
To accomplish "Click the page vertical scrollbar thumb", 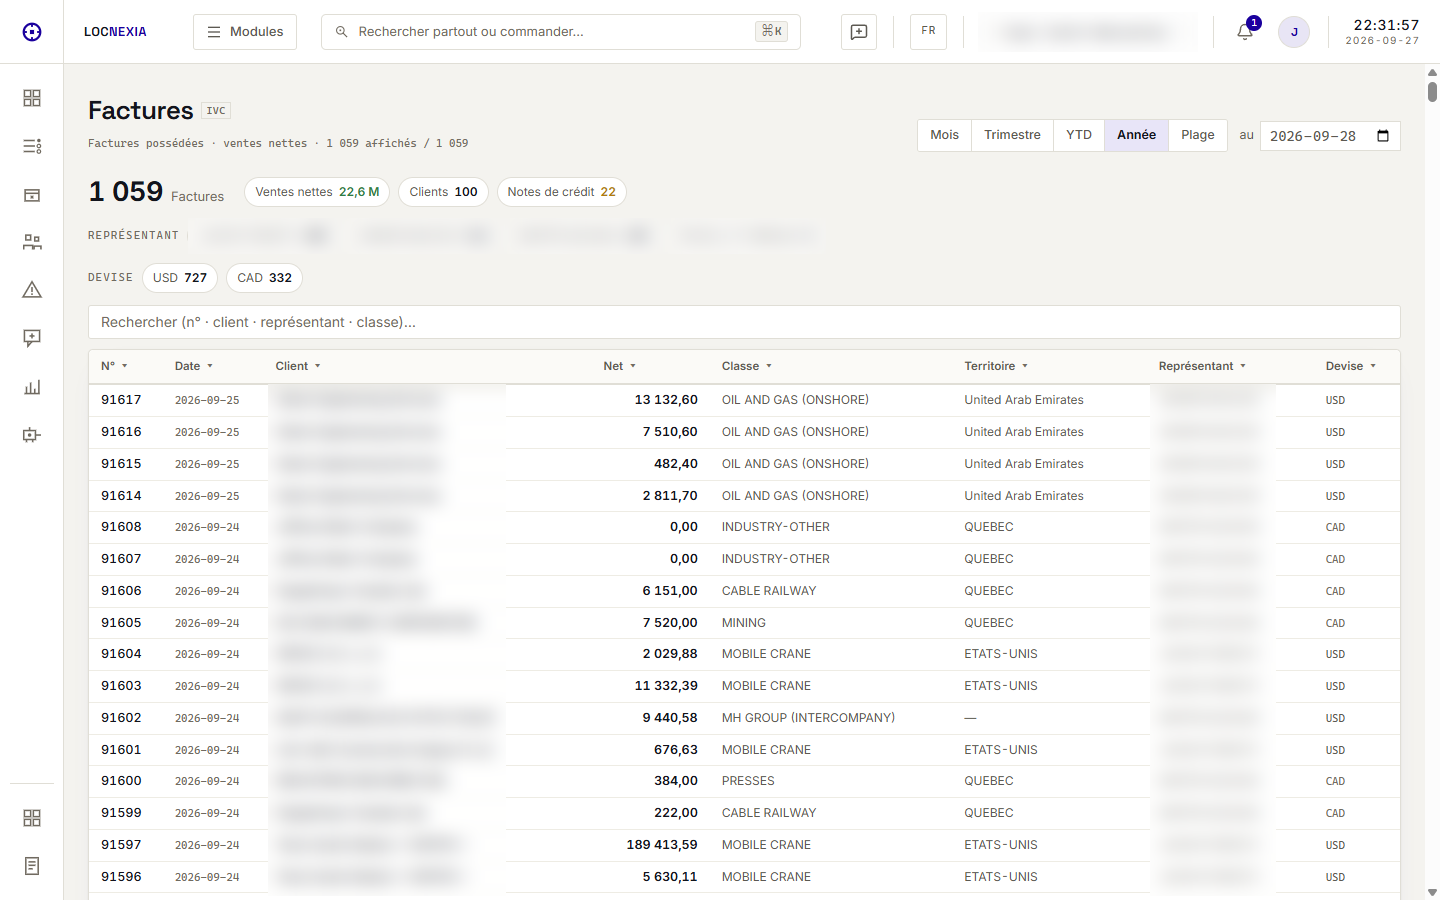I will coord(1432,92).
